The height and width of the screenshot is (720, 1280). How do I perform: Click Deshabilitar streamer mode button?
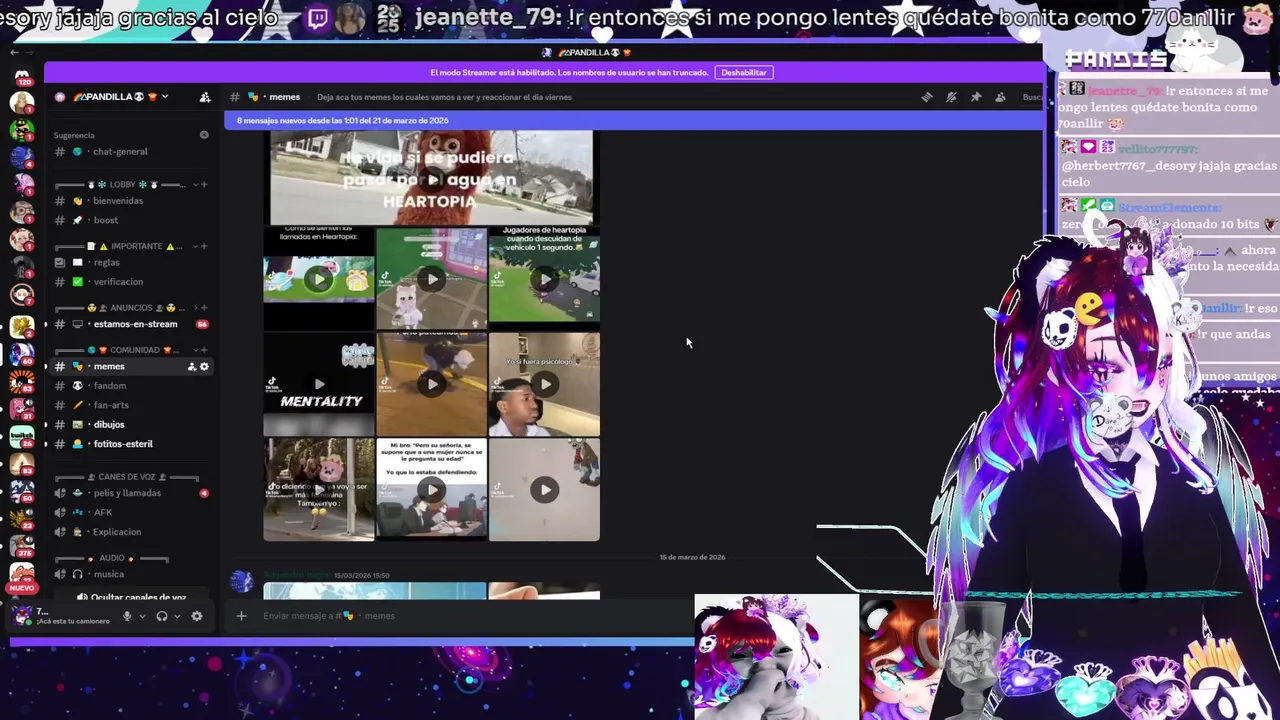(x=744, y=72)
